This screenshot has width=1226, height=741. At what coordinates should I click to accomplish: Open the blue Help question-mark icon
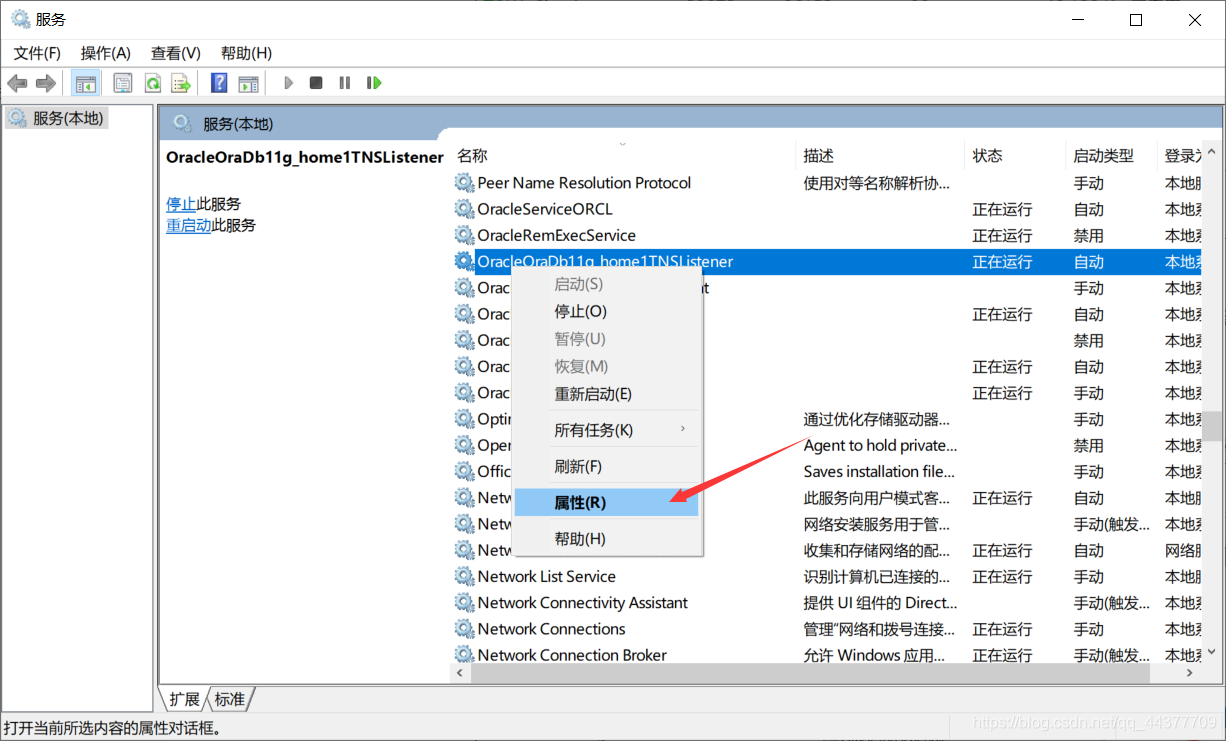(219, 83)
